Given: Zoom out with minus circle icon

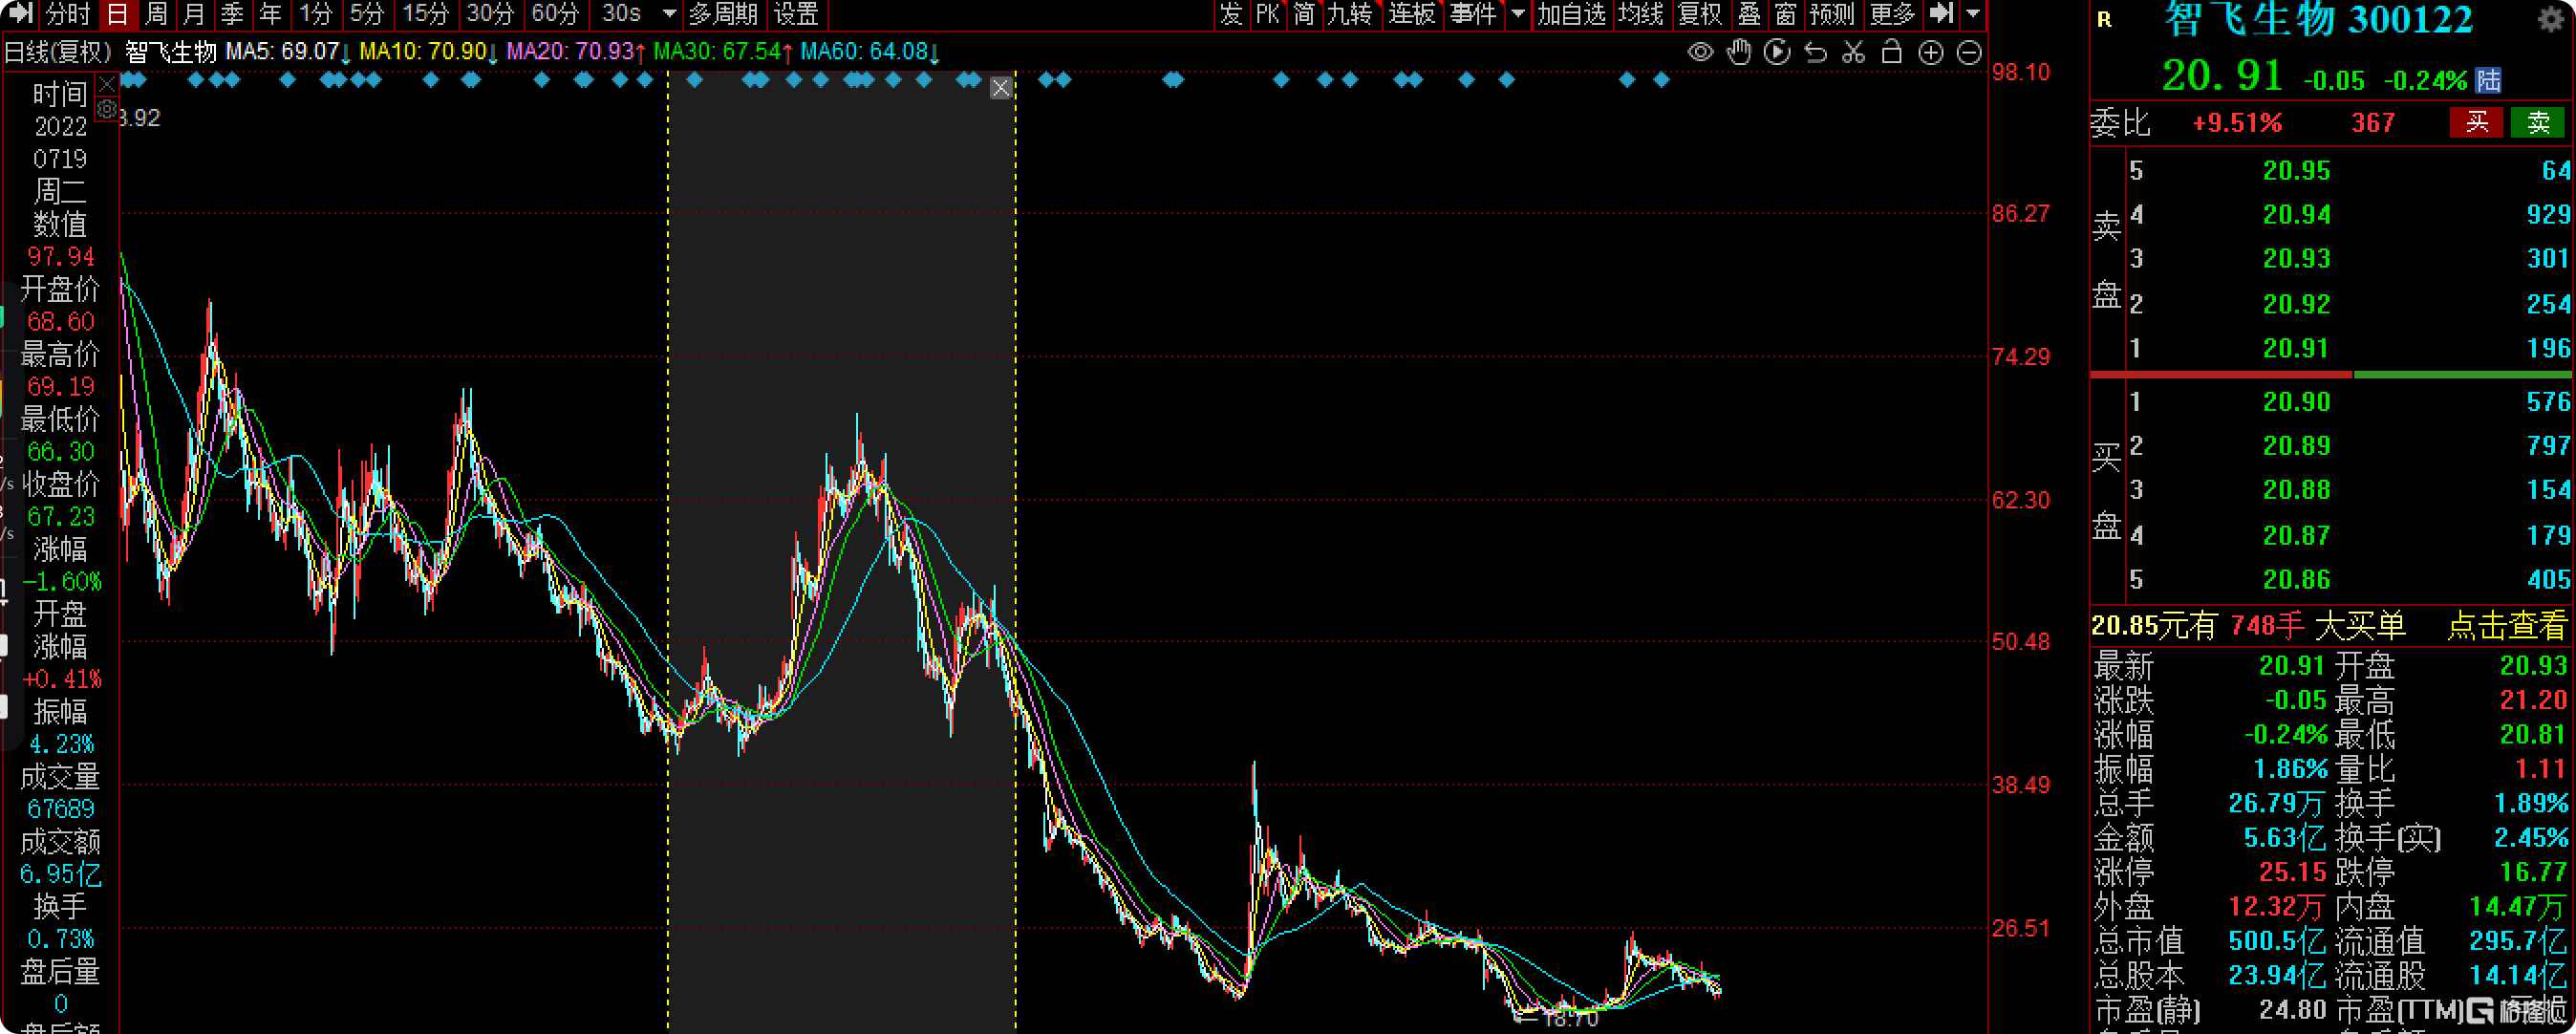Looking at the screenshot, I should (x=1969, y=52).
